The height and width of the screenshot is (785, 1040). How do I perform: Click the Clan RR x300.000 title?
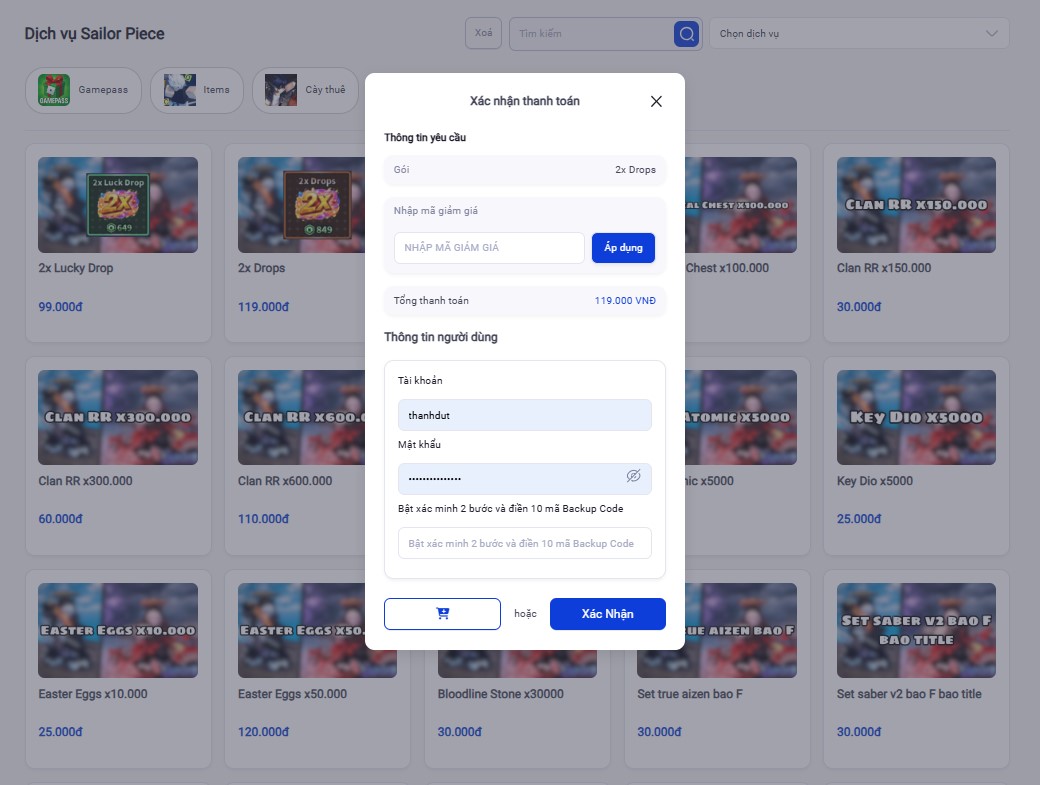click(85, 481)
